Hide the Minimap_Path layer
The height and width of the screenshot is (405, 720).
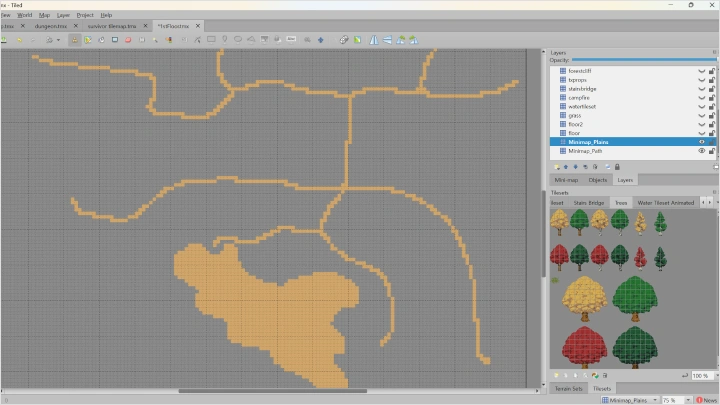(x=701, y=151)
